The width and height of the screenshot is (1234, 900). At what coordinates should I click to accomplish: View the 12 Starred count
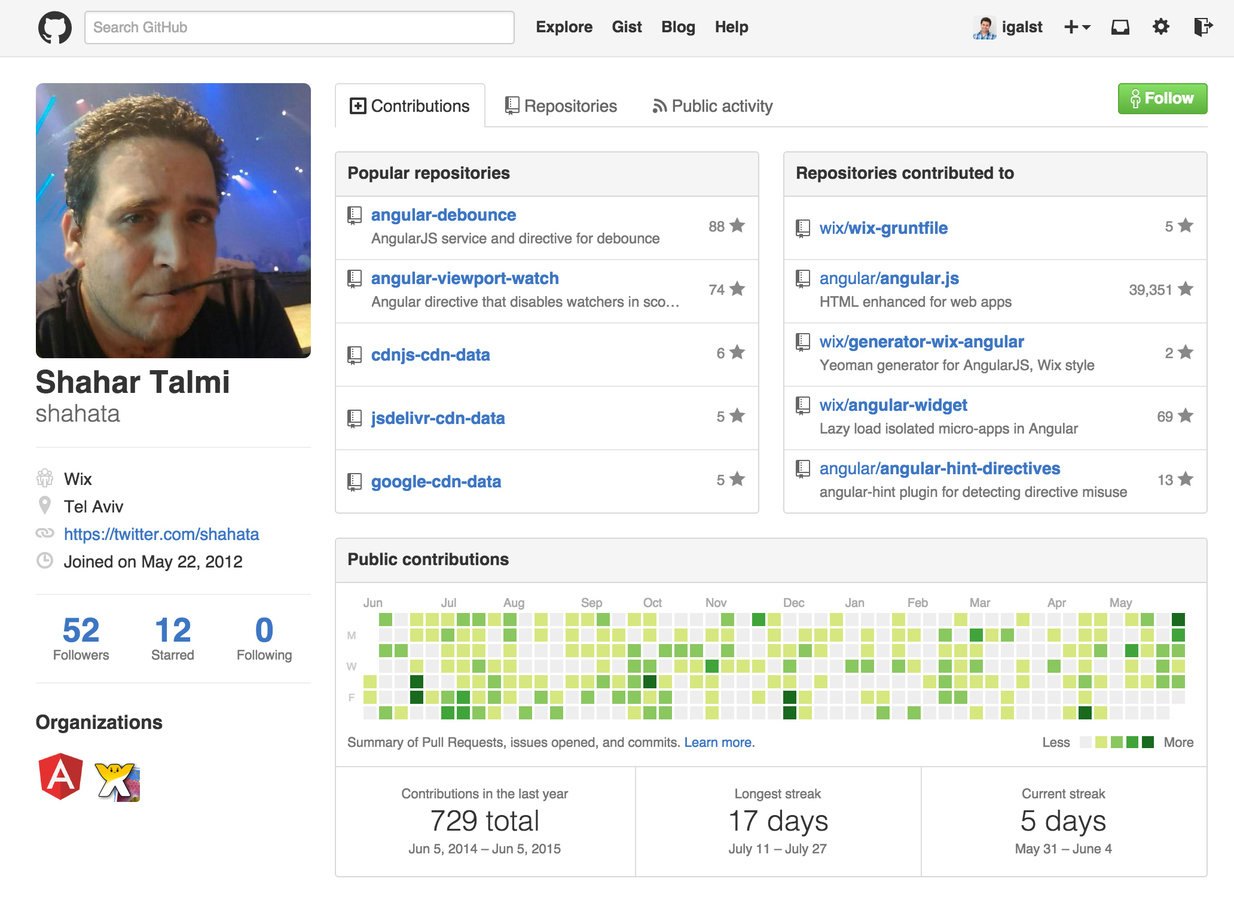(173, 638)
